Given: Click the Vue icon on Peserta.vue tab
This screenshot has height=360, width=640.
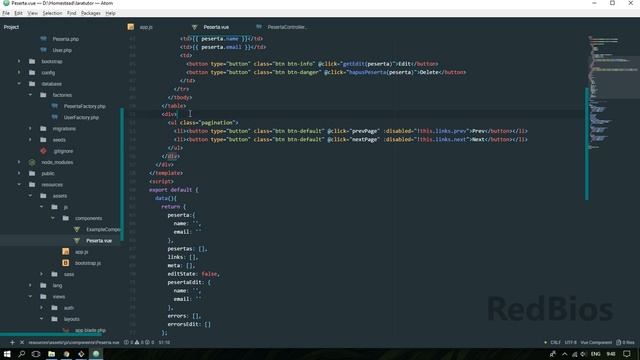Looking at the screenshot, I should [x=194, y=27].
